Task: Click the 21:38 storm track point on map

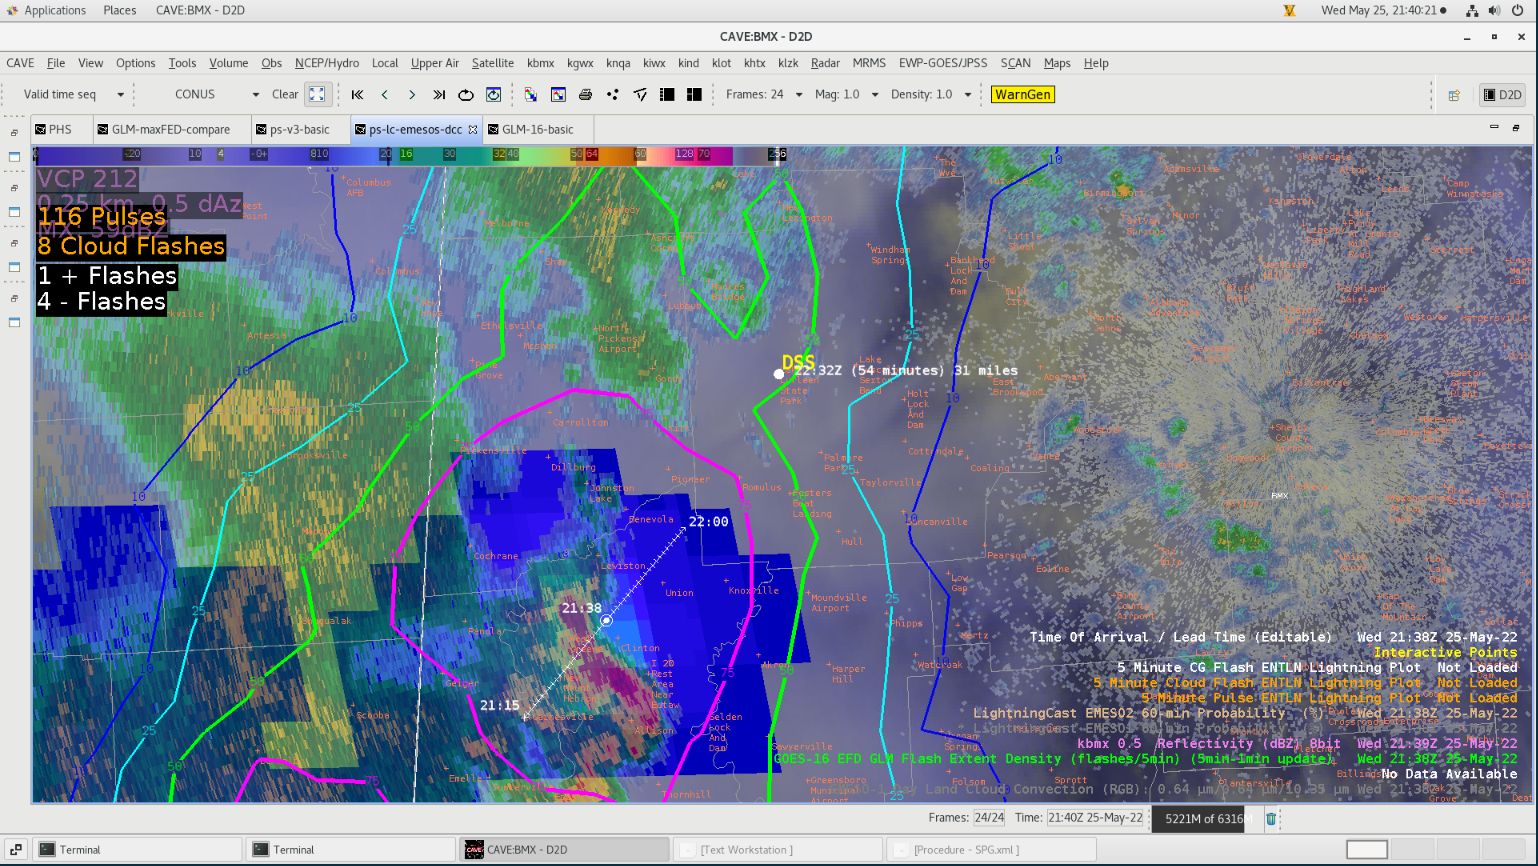Action: pos(606,621)
